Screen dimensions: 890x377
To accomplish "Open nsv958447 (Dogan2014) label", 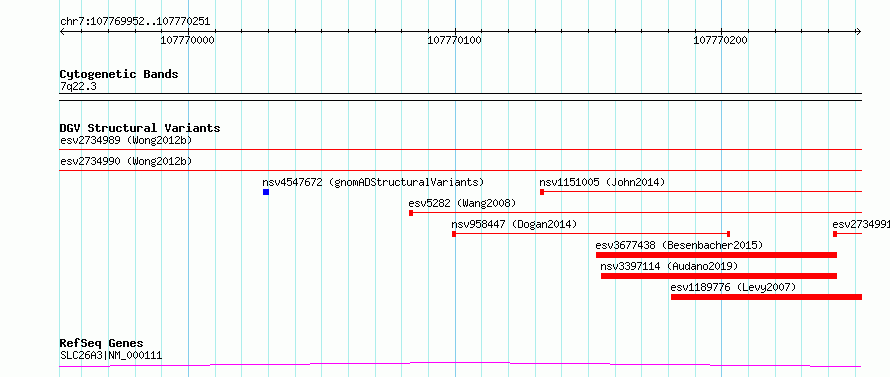I will click(x=514, y=224).
